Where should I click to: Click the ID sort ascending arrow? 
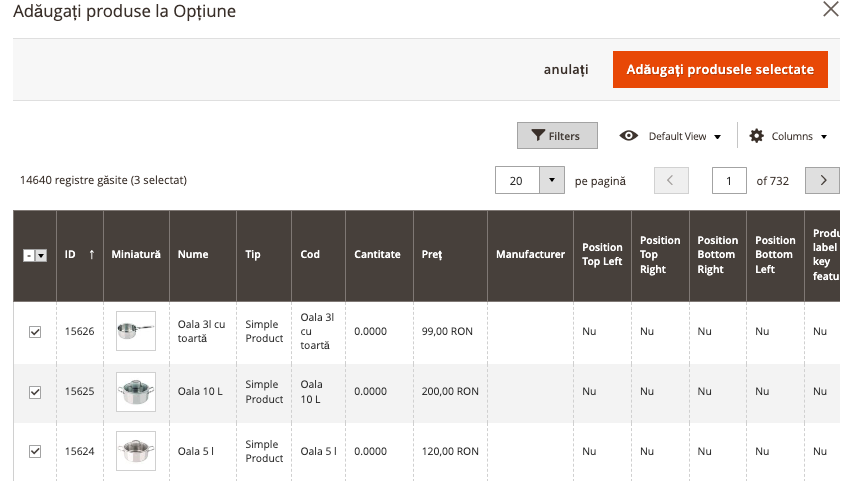click(92, 254)
